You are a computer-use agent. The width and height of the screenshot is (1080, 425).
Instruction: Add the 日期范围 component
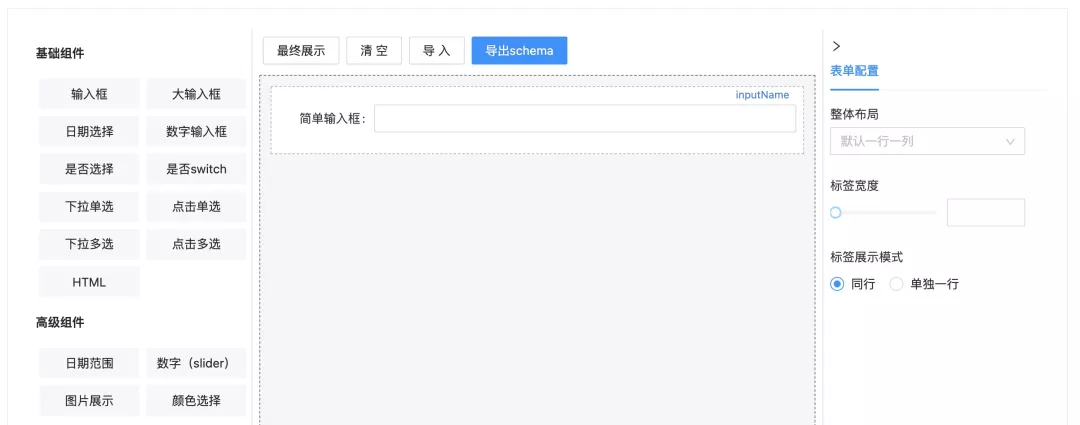tap(89, 363)
